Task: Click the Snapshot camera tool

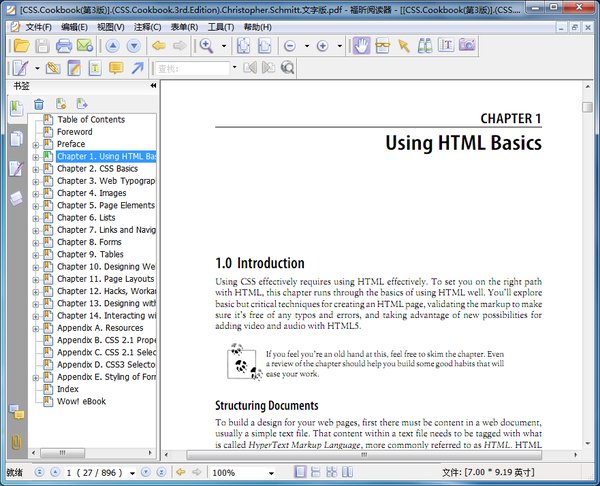Action: [x=467, y=45]
